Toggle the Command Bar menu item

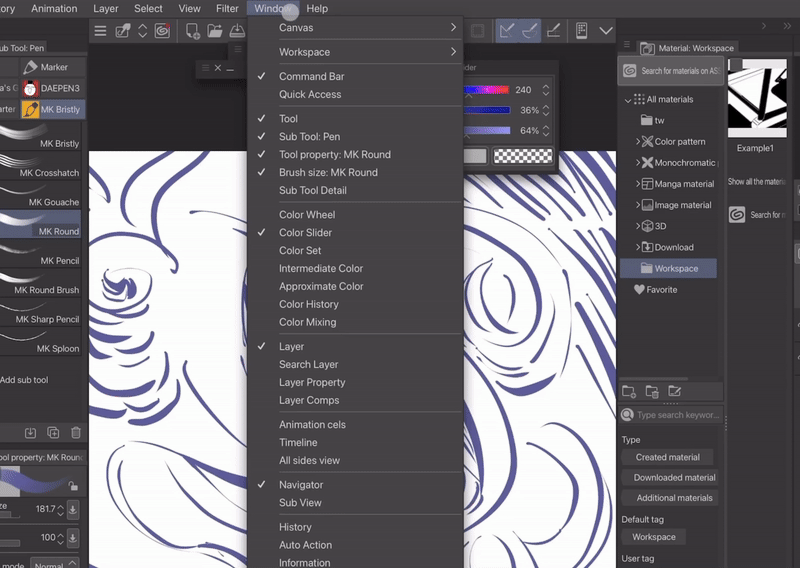point(355,76)
